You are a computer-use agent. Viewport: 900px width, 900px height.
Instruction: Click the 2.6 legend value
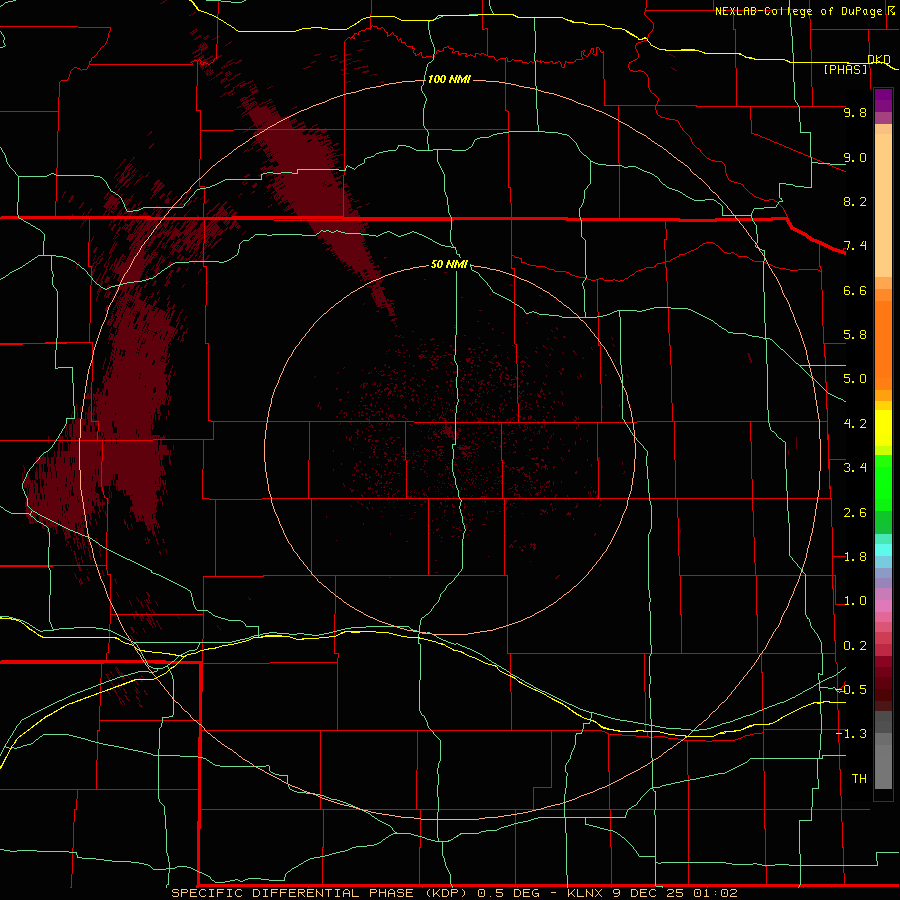[855, 513]
